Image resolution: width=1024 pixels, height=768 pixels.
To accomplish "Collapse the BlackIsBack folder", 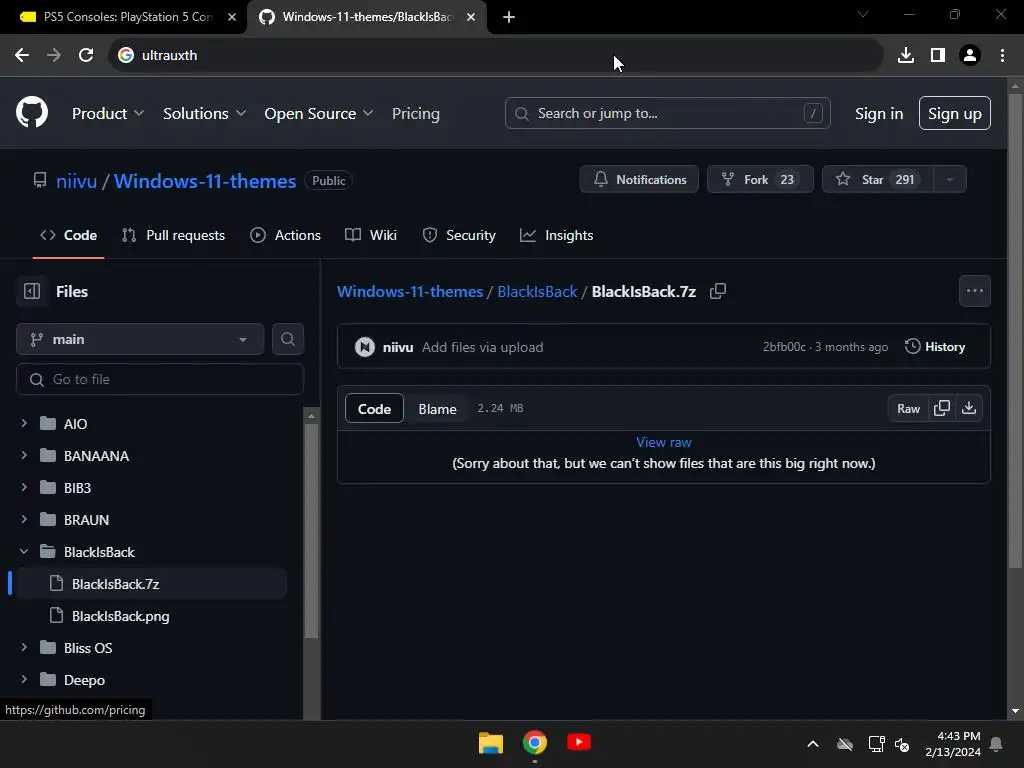I will pyautogui.click(x=24, y=552).
